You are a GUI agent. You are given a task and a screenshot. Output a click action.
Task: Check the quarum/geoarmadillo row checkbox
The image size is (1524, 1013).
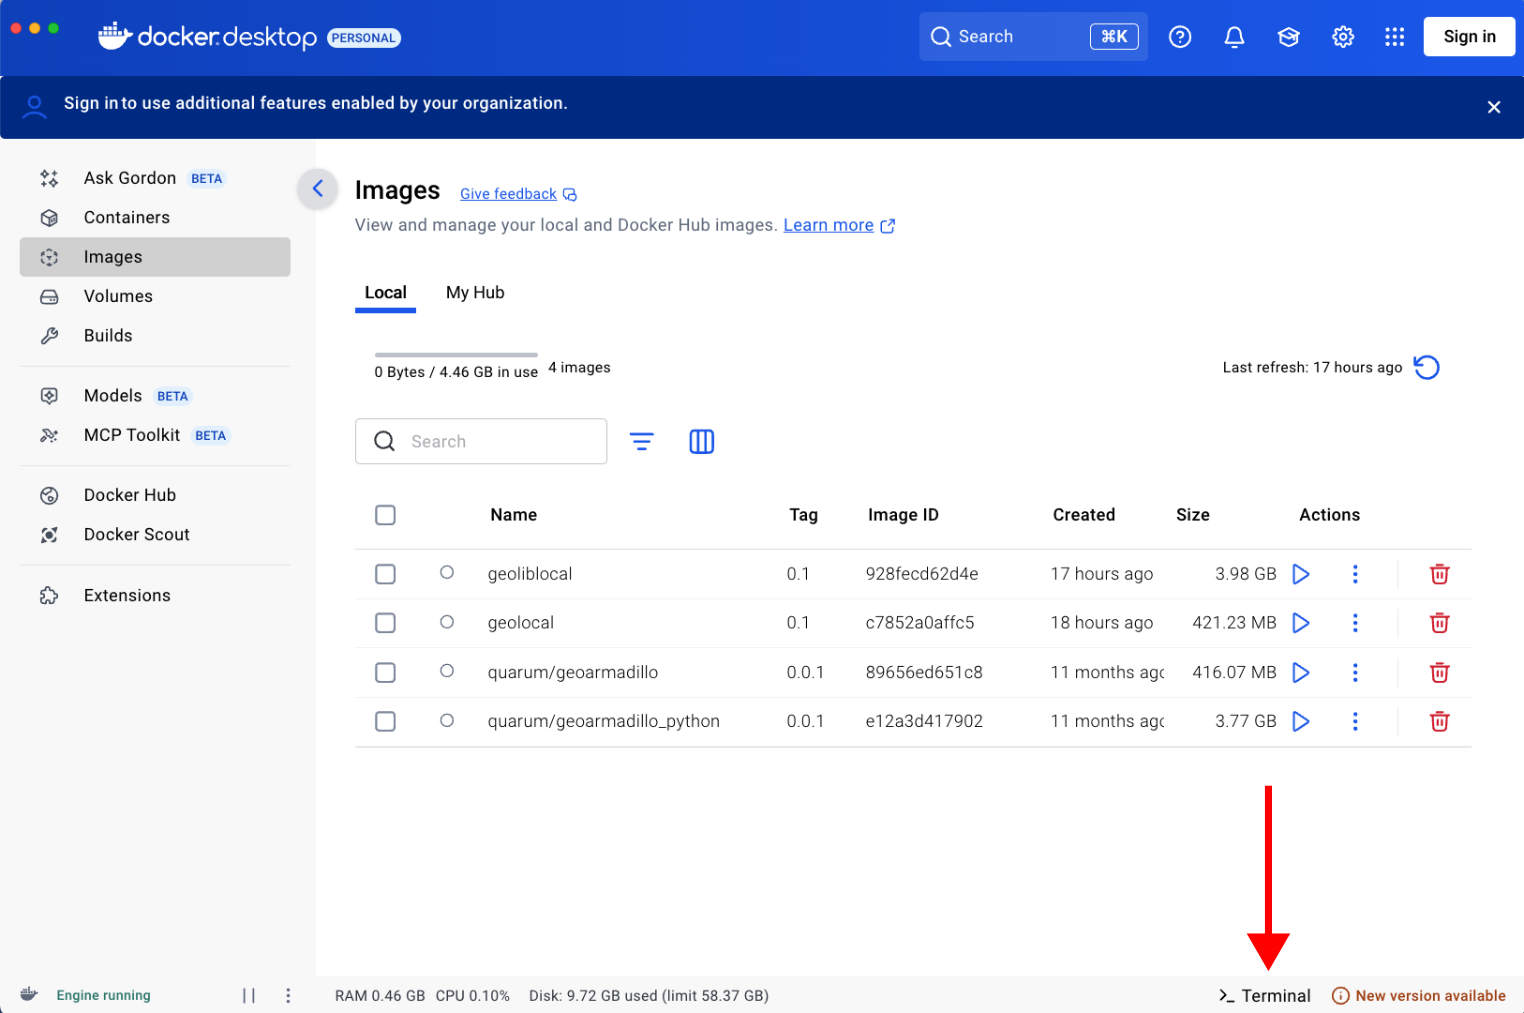click(x=385, y=672)
